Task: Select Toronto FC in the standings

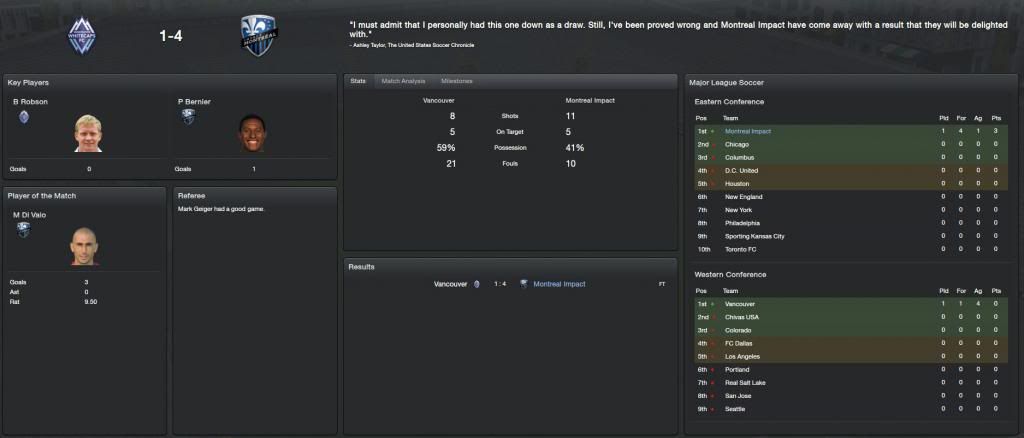Action: [x=744, y=249]
